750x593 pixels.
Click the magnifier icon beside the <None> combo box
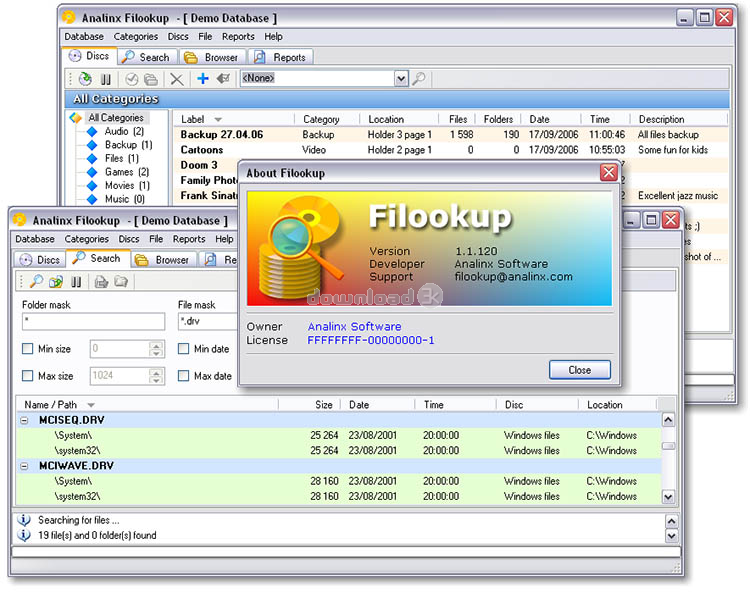(x=419, y=79)
